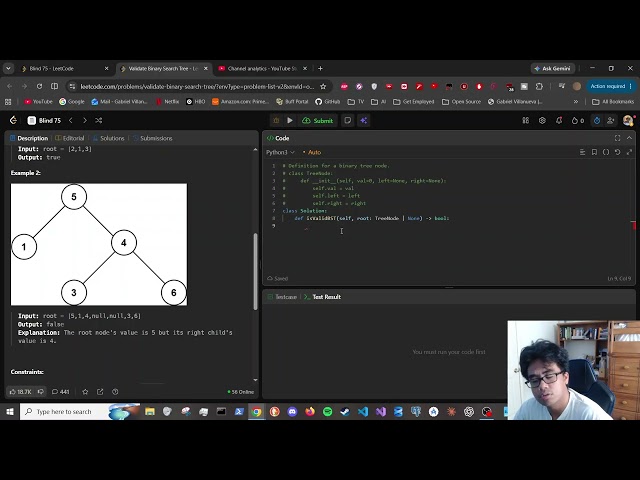Image resolution: width=640 pixels, height=480 pixels.
Task: Open the Channel analytics YouTube browser tab
Action: click(x=262, y=68)
